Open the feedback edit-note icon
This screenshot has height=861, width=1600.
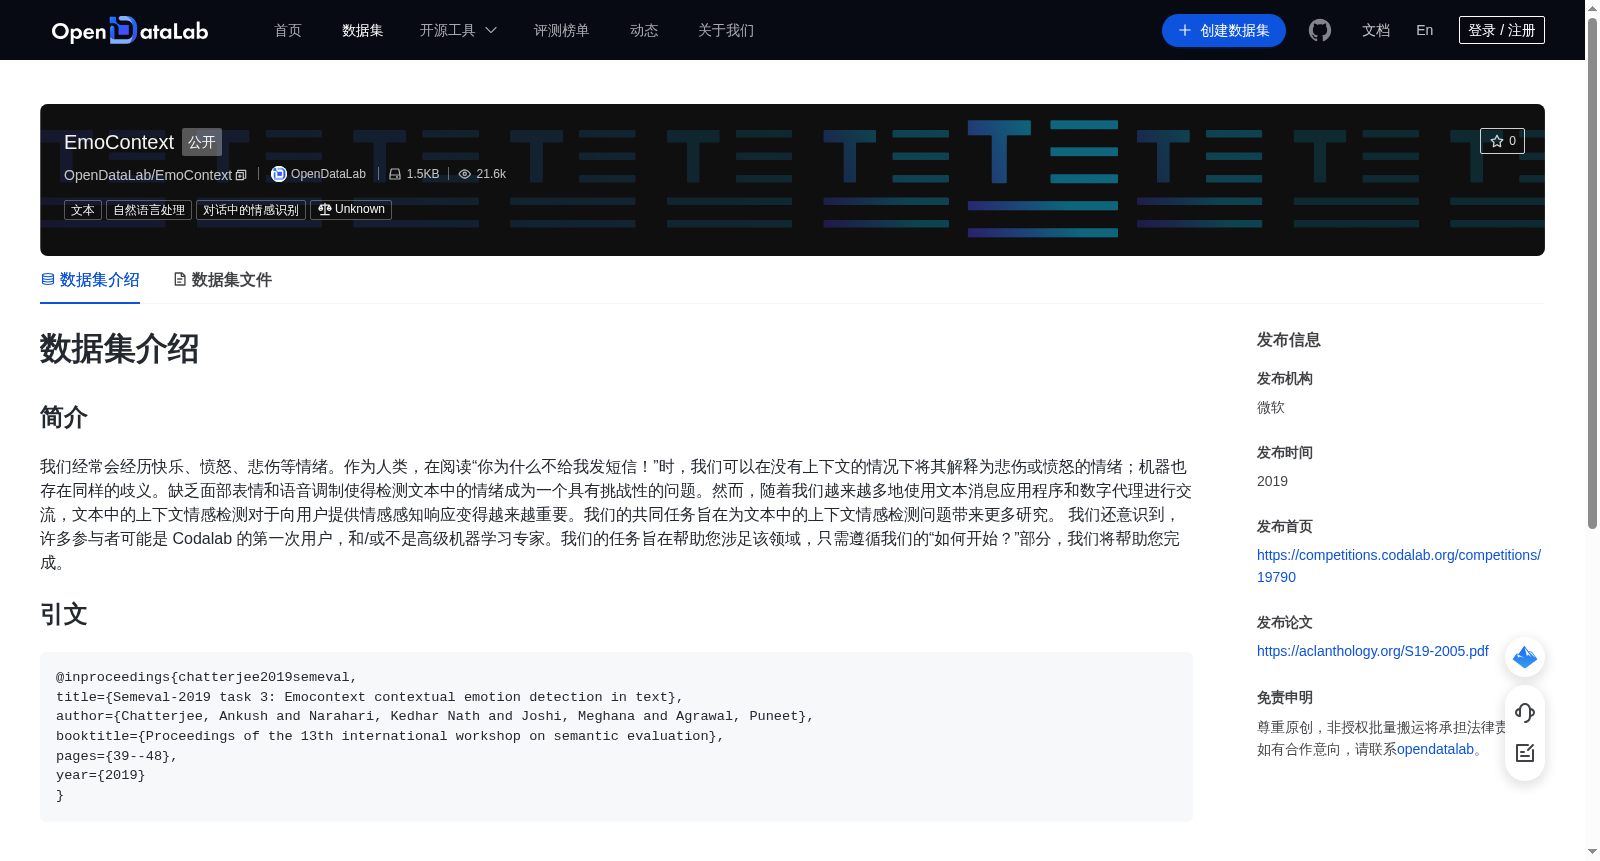tap(1525, 753)
